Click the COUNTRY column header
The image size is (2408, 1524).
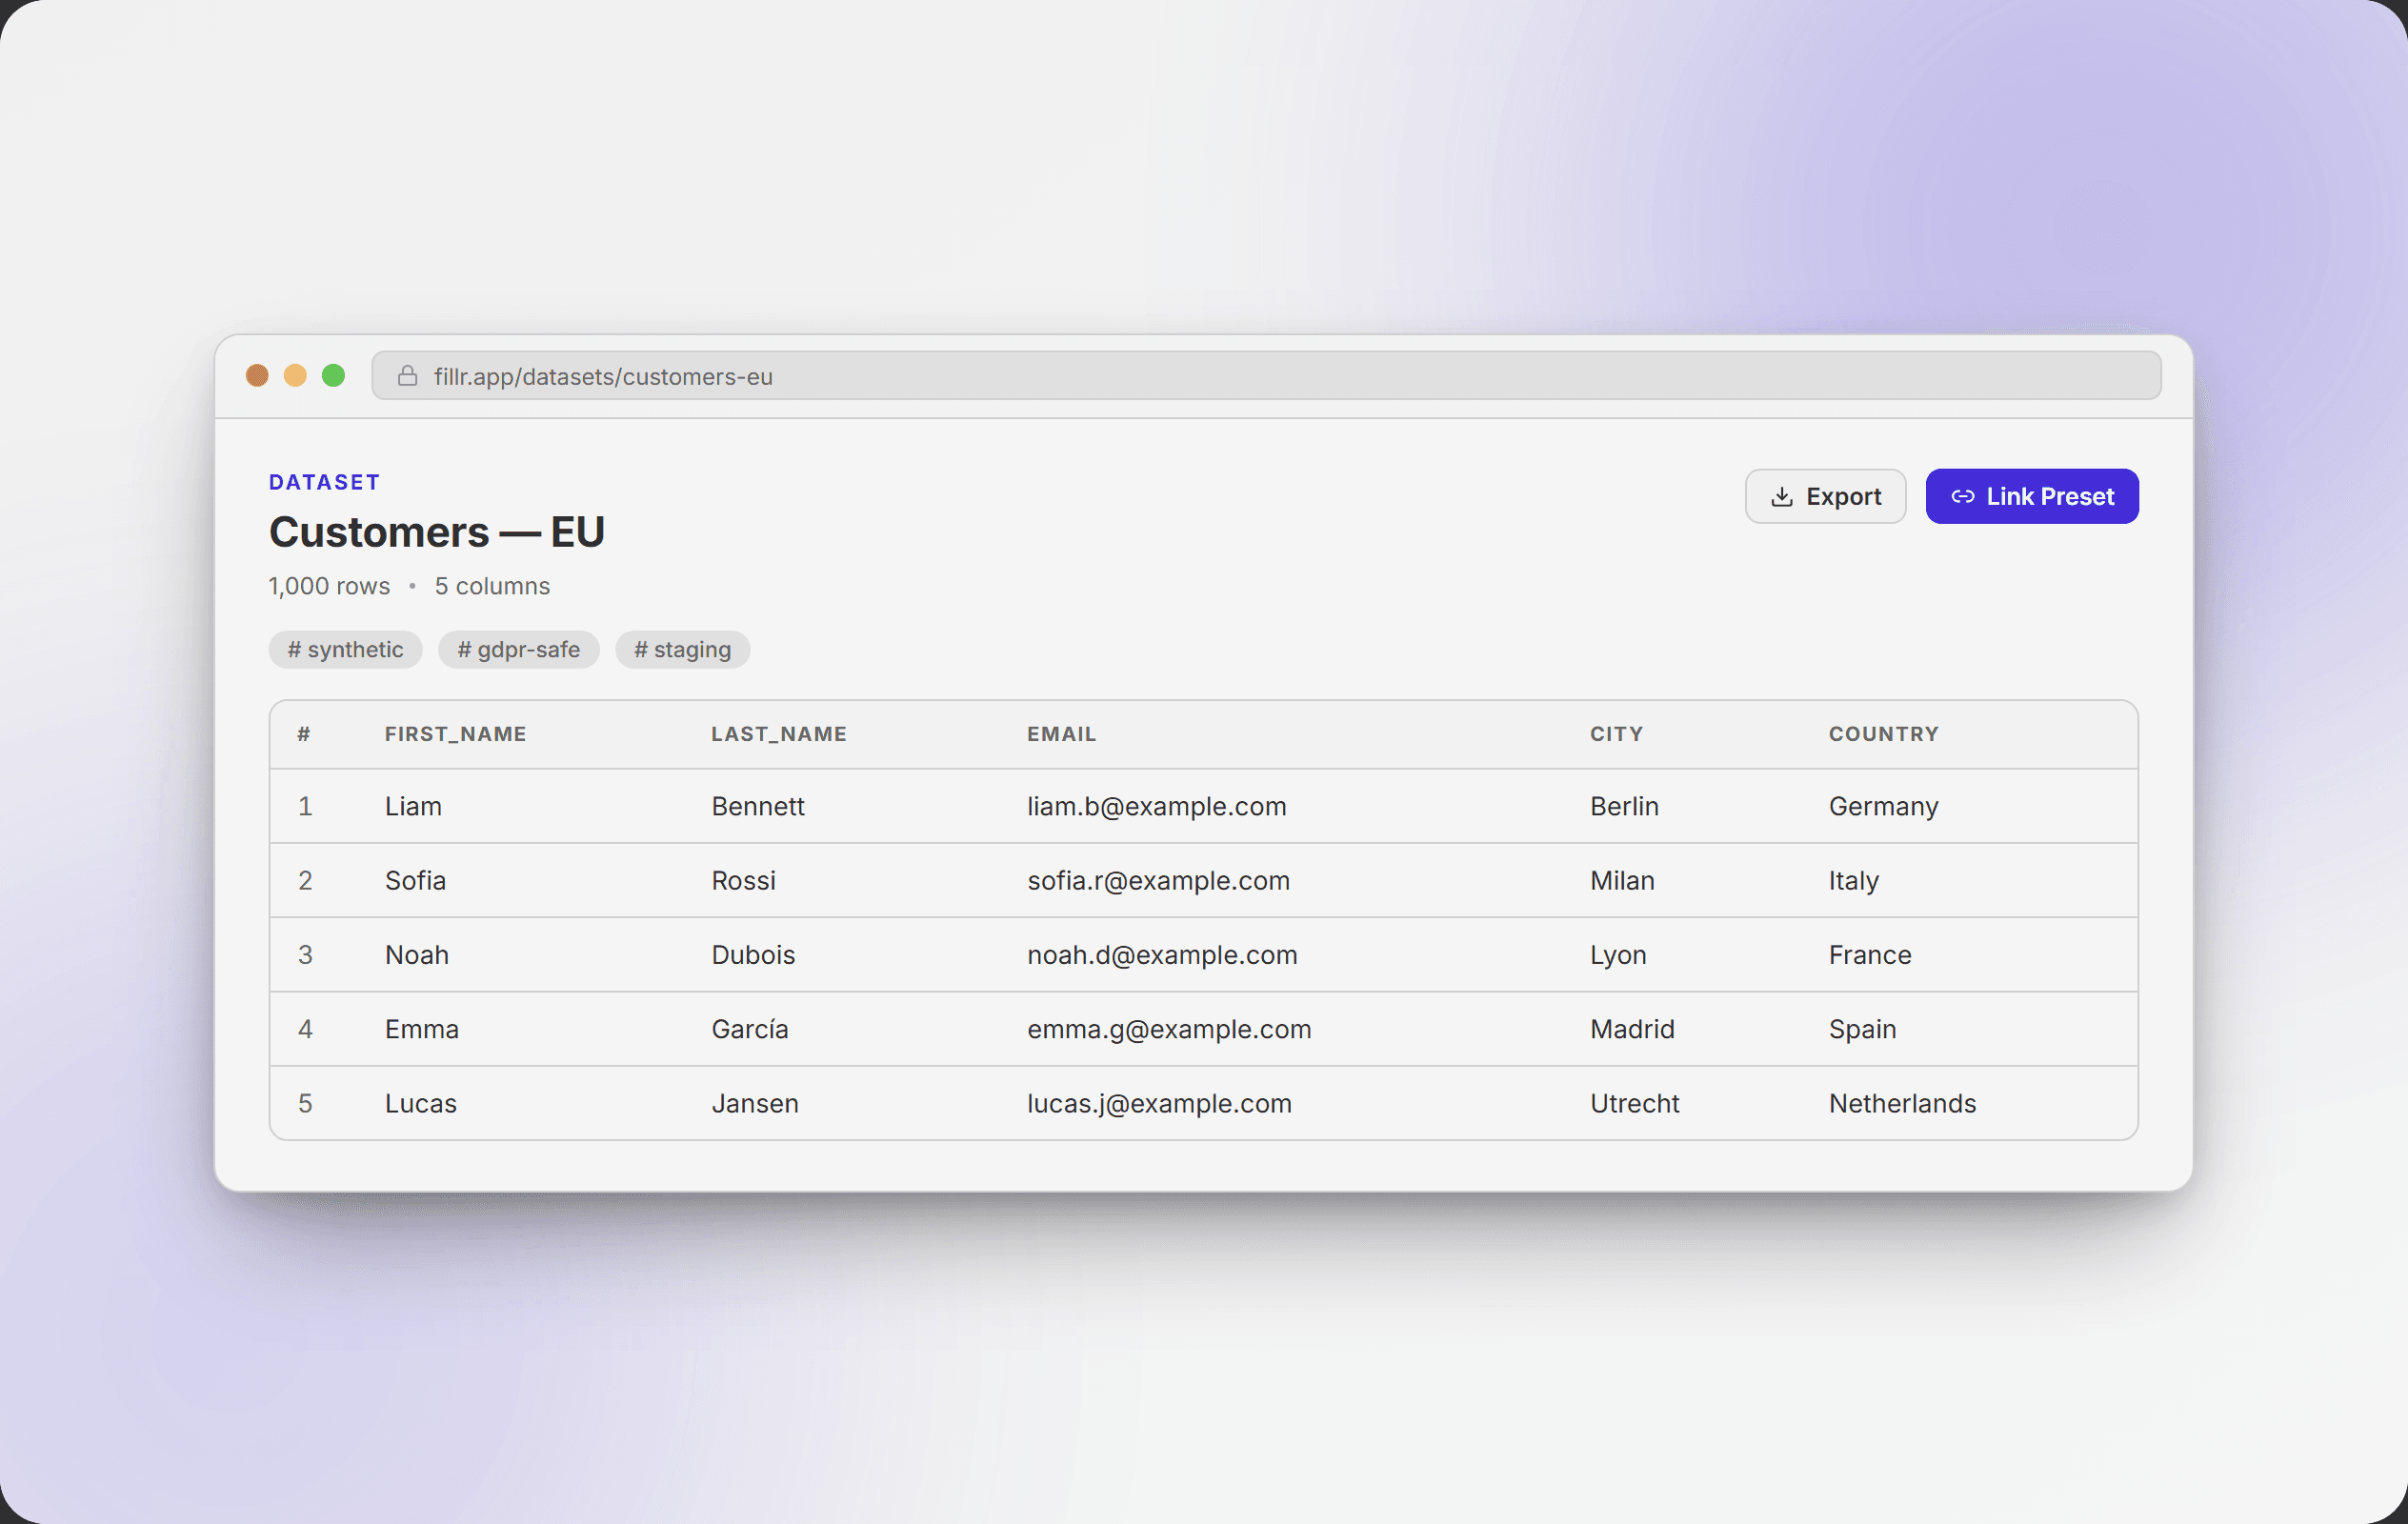[x=1884, y=734]
